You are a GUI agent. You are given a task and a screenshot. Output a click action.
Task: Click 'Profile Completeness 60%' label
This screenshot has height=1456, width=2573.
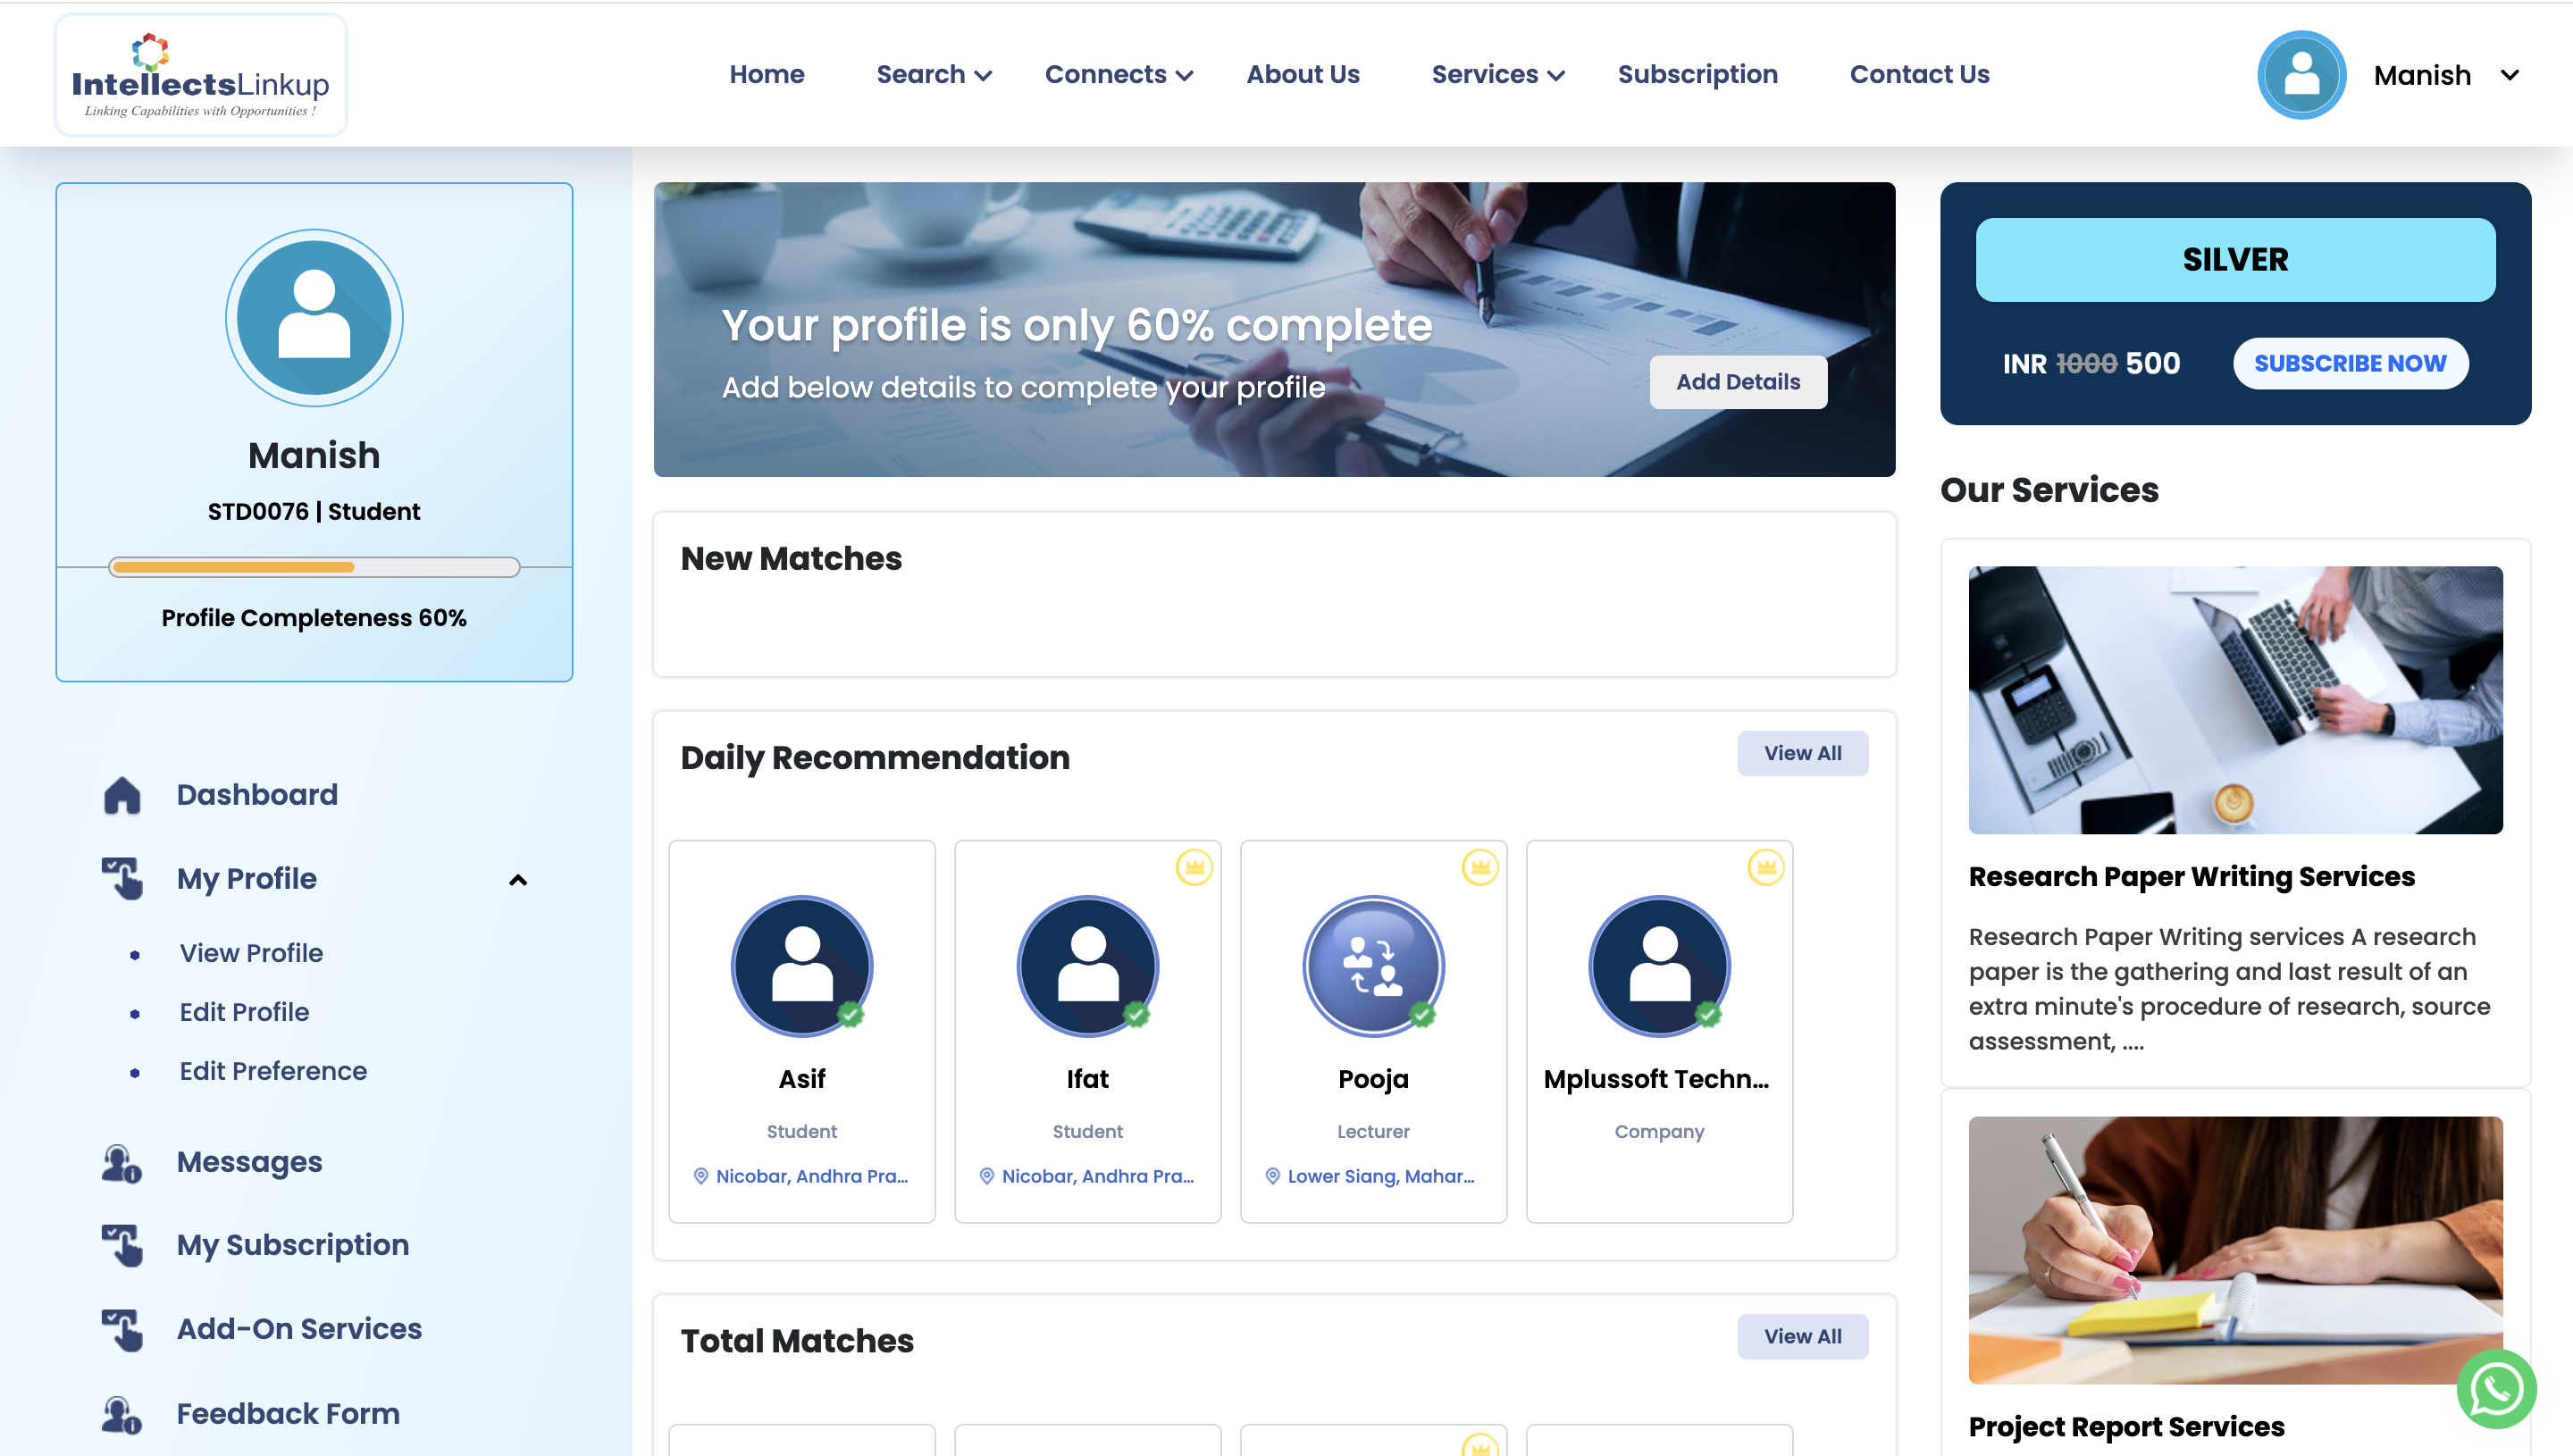[314, 618]
